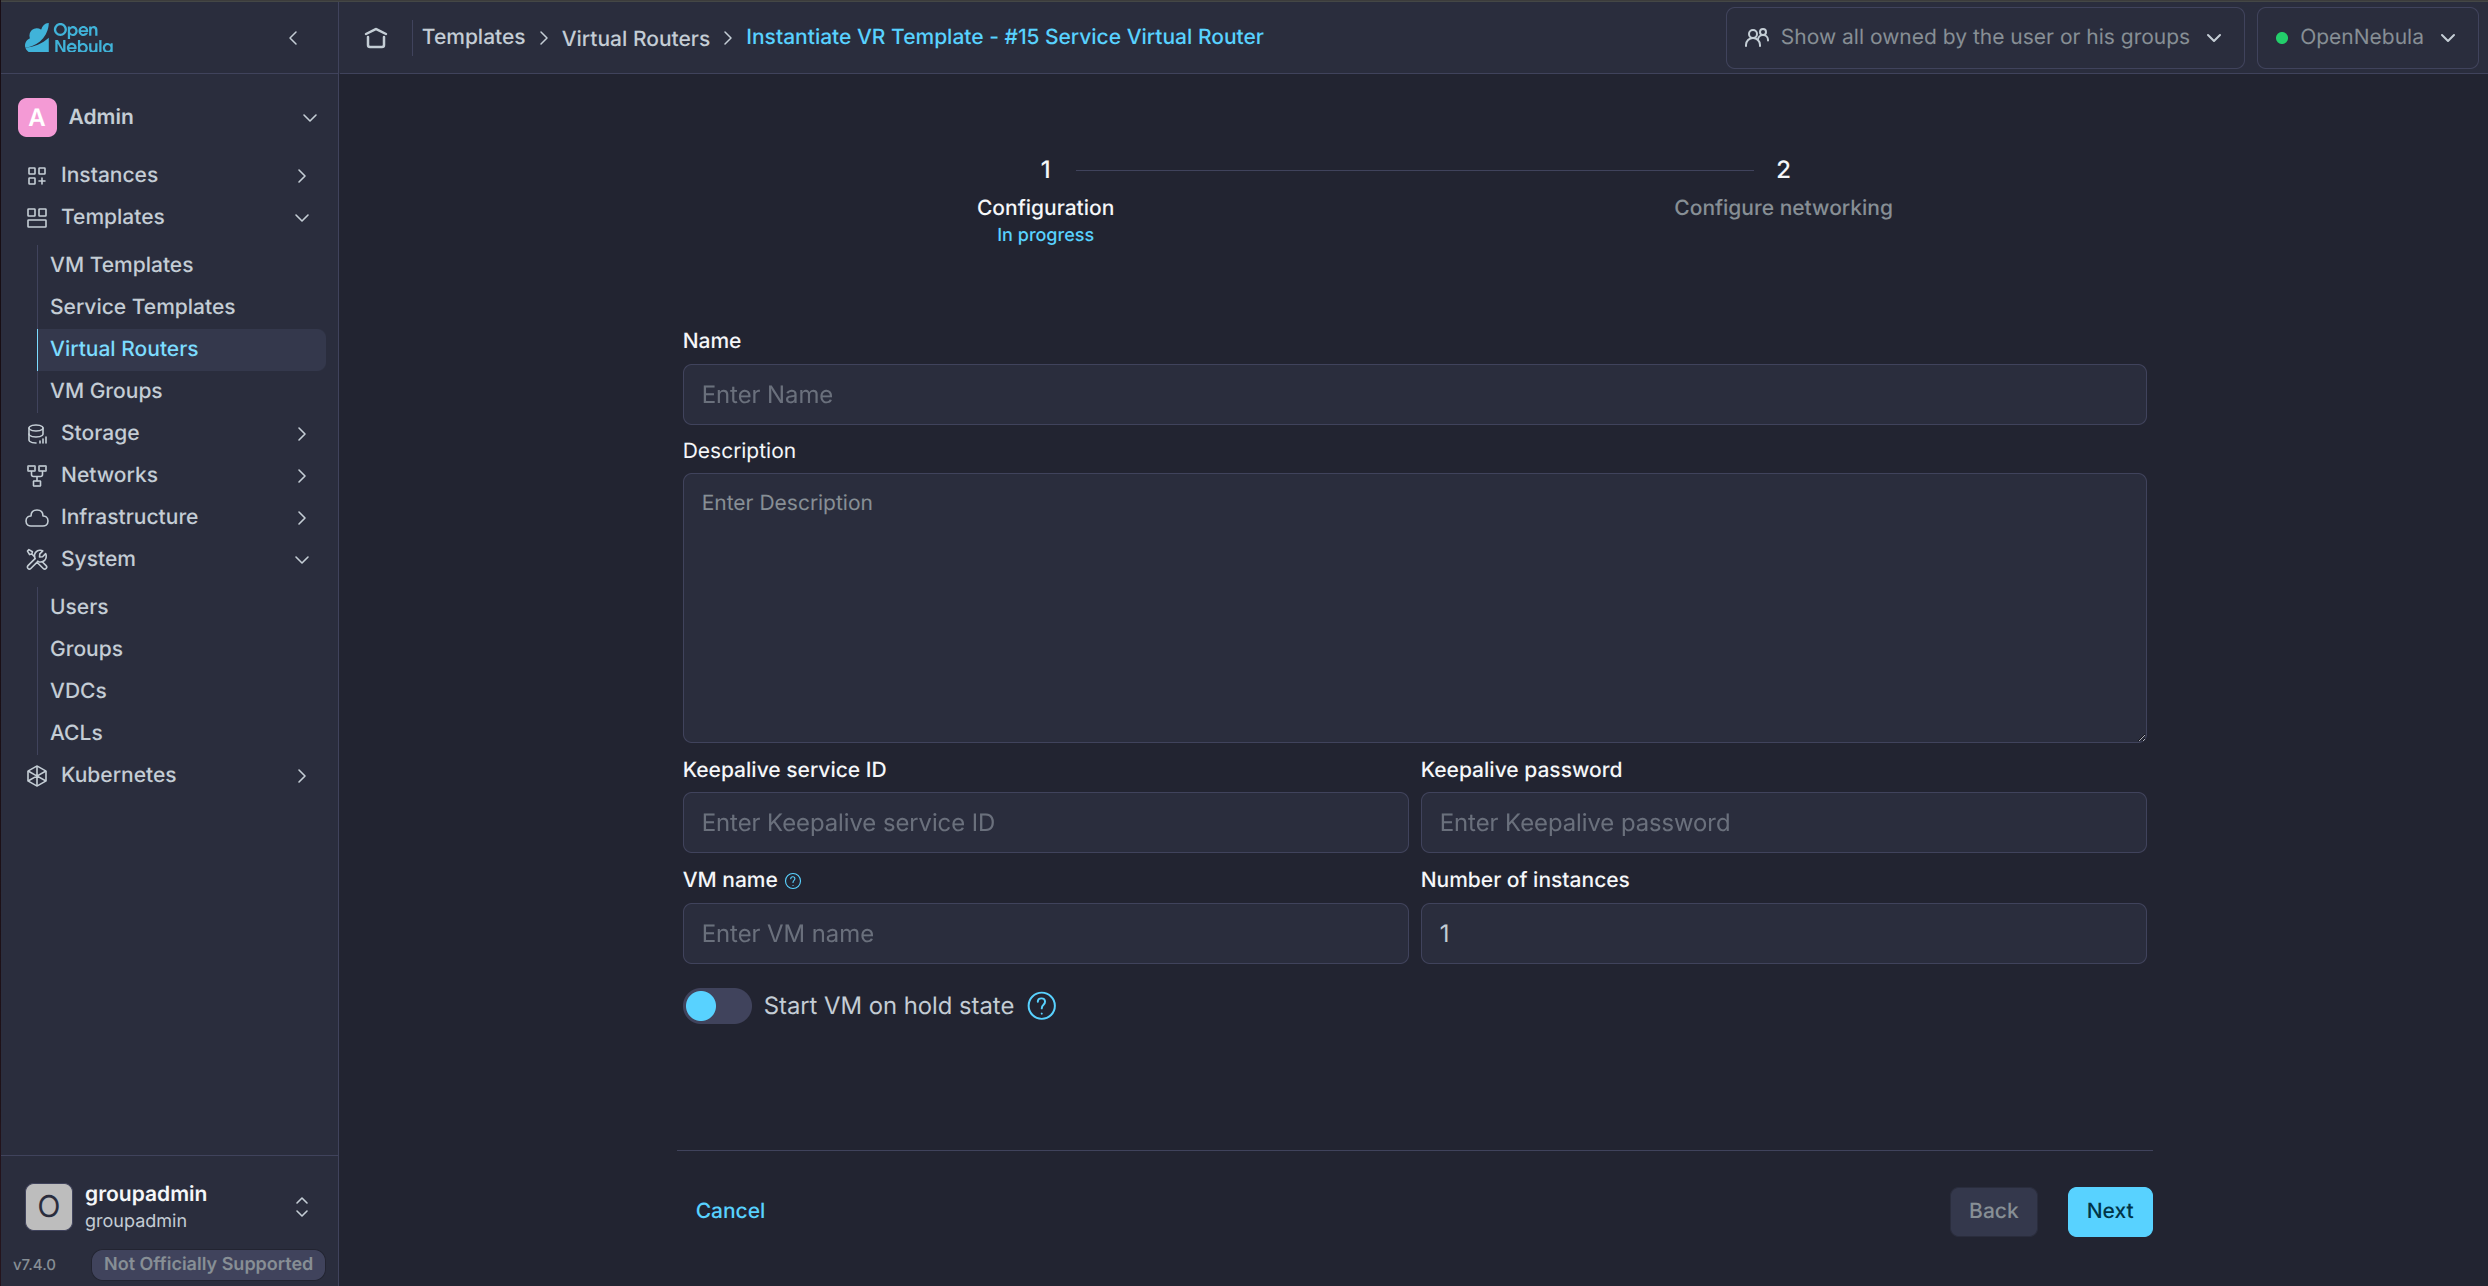Open Users under System

(x=79, y=607)
